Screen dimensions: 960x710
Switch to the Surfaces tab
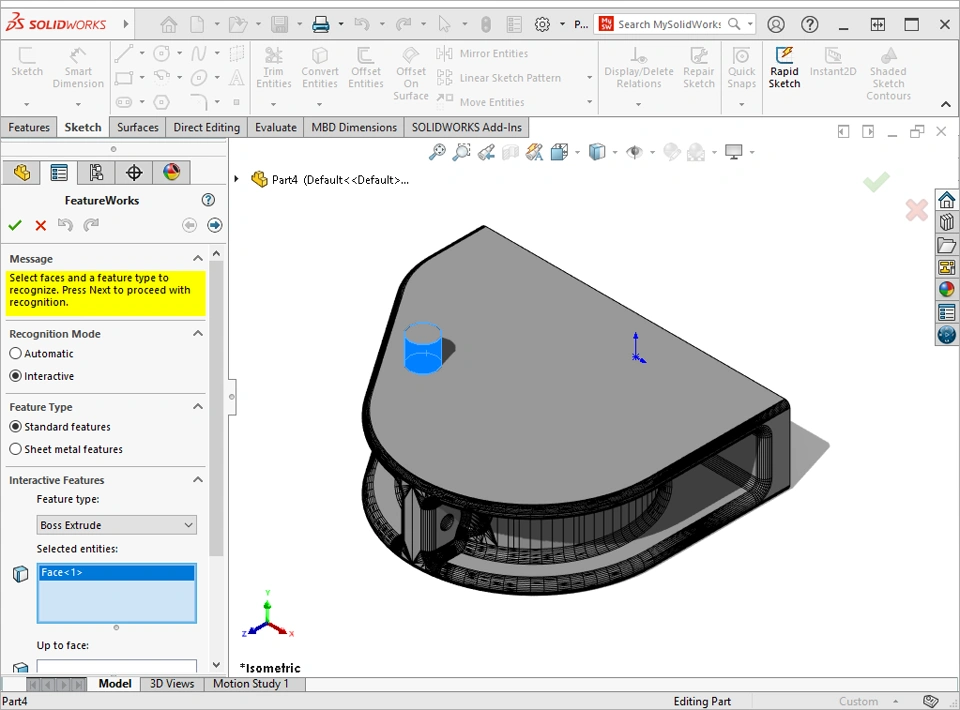click(138, 127)
